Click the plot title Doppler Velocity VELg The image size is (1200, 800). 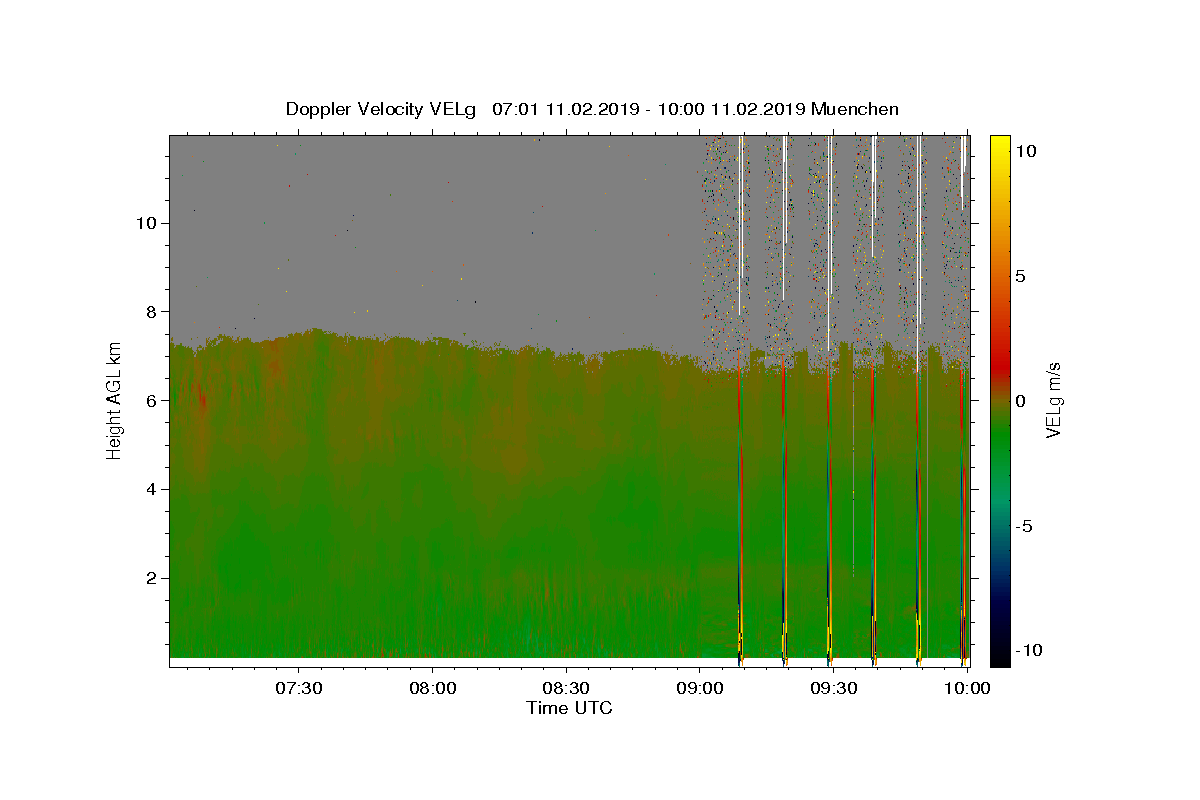383,109
